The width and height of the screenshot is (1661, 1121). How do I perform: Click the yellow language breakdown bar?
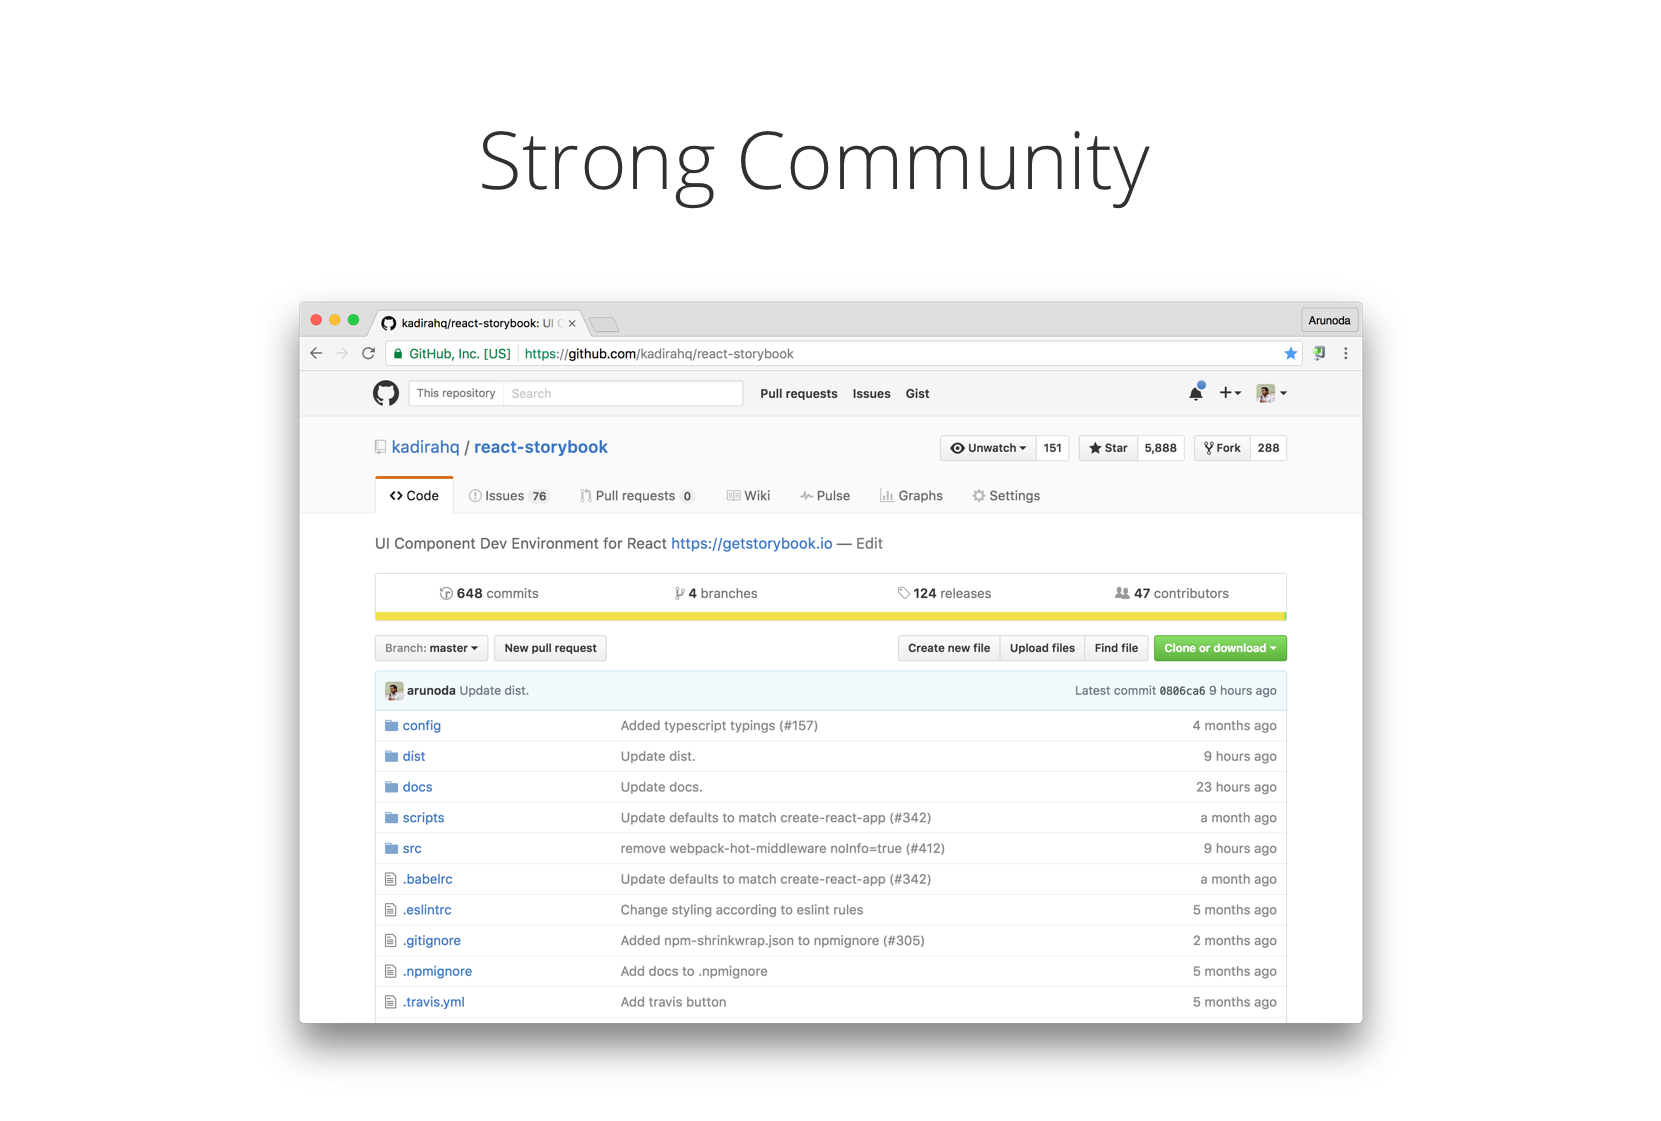pos(831,616)
